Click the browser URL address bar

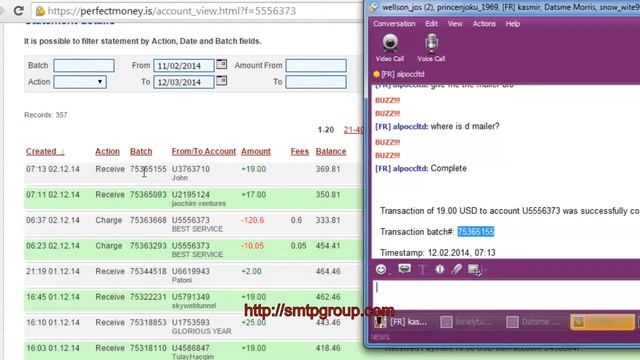click(x=196, y=11)
